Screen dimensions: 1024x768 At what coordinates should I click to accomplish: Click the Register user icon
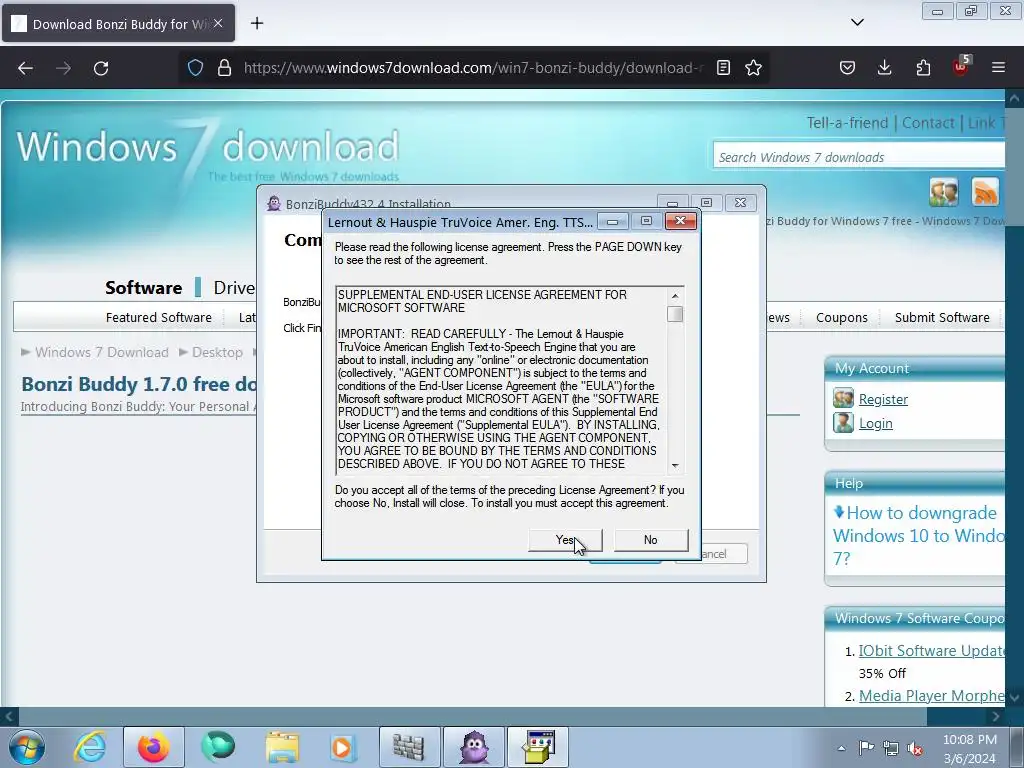pos(843,398)
